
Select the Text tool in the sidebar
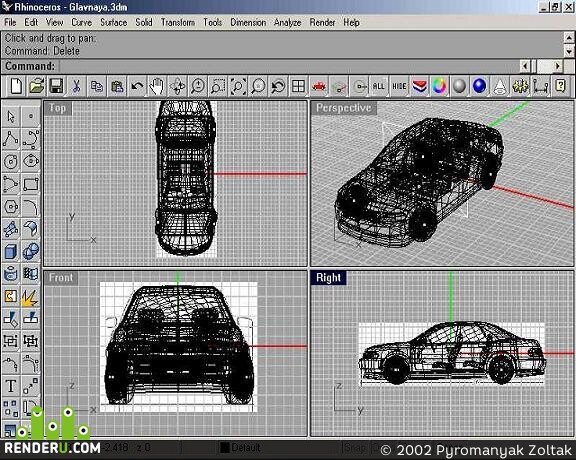tap(11, 386)
